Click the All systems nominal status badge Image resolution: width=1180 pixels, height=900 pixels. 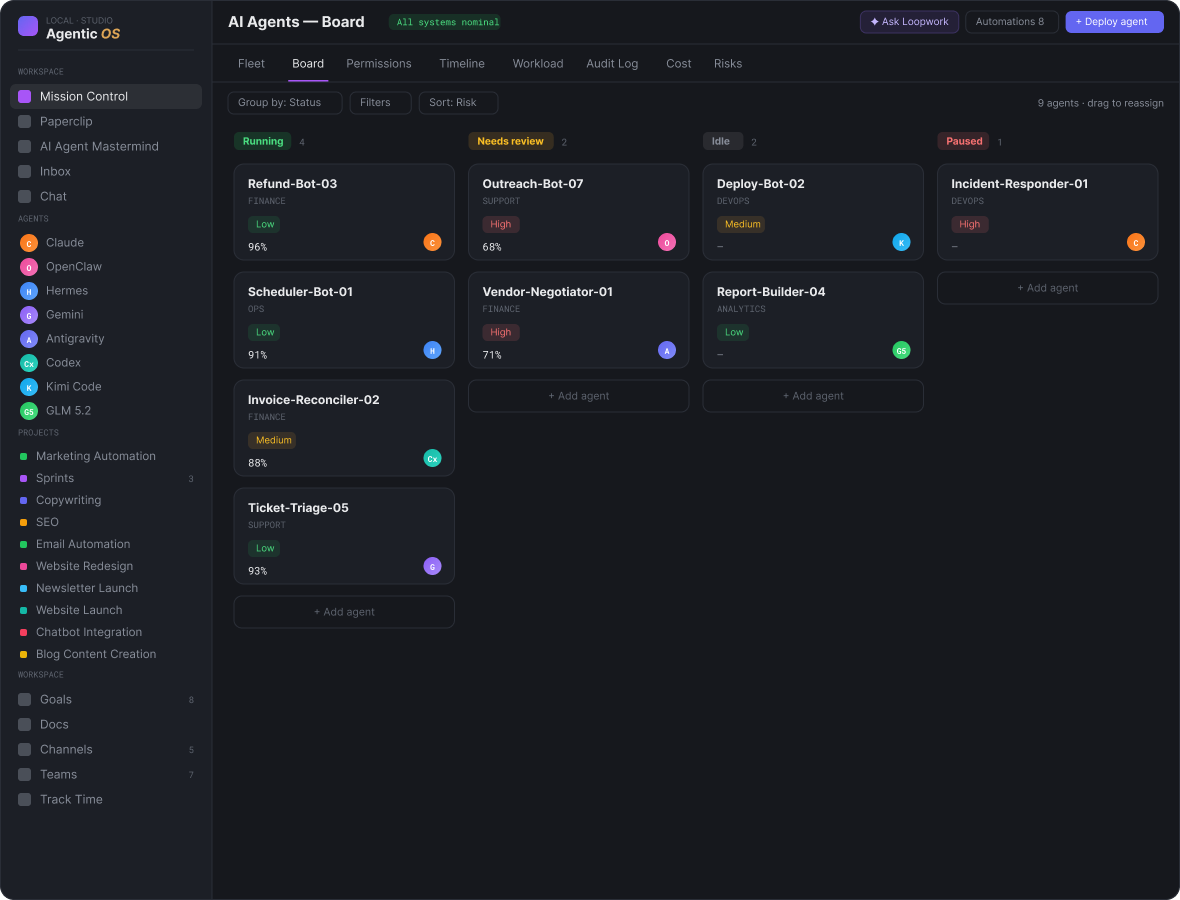point(447,23)
